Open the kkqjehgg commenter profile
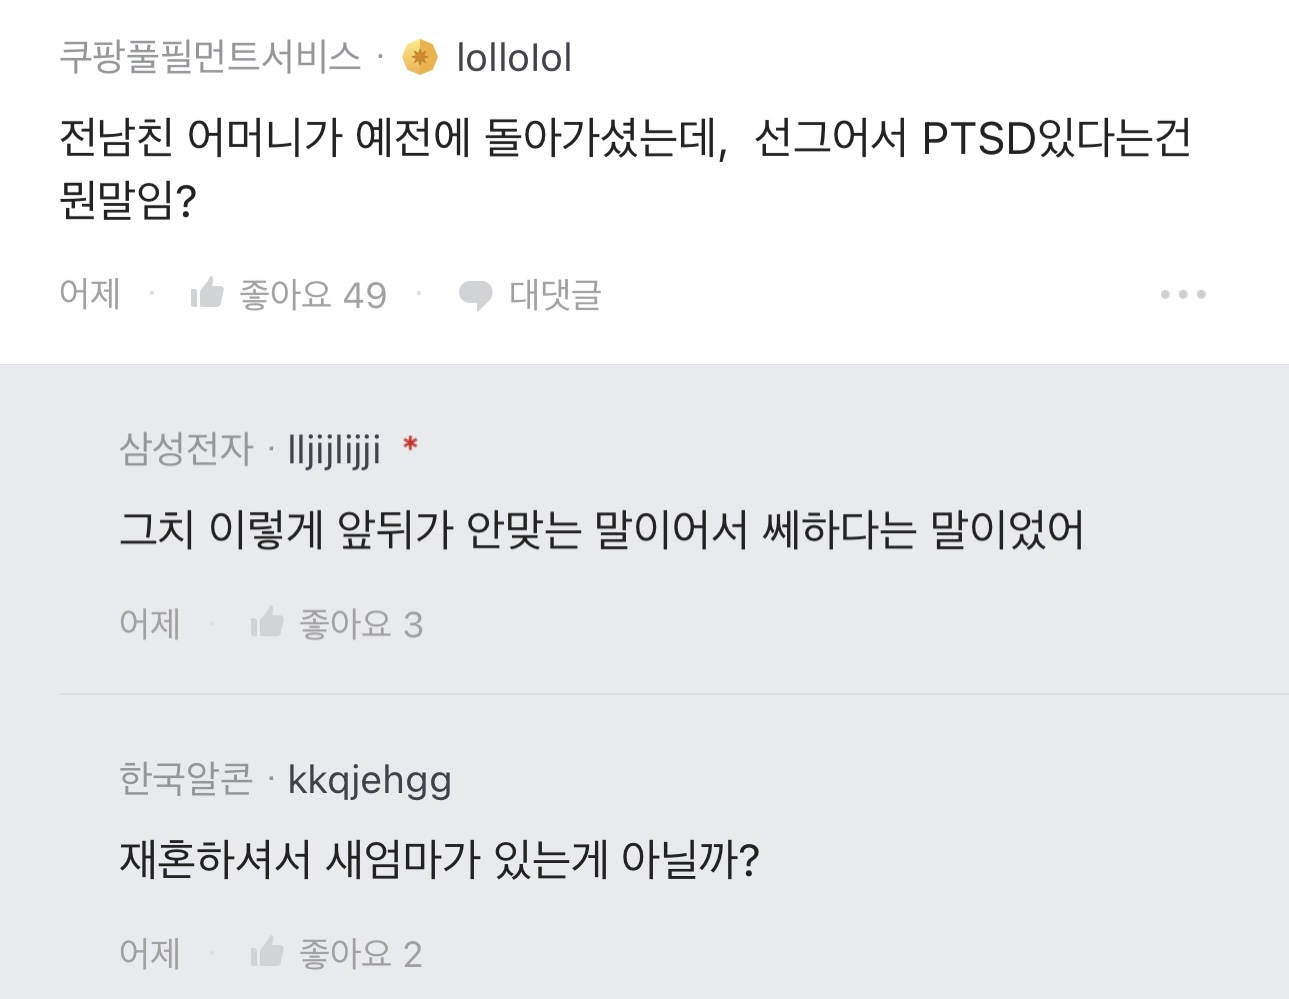 [369, 780]
